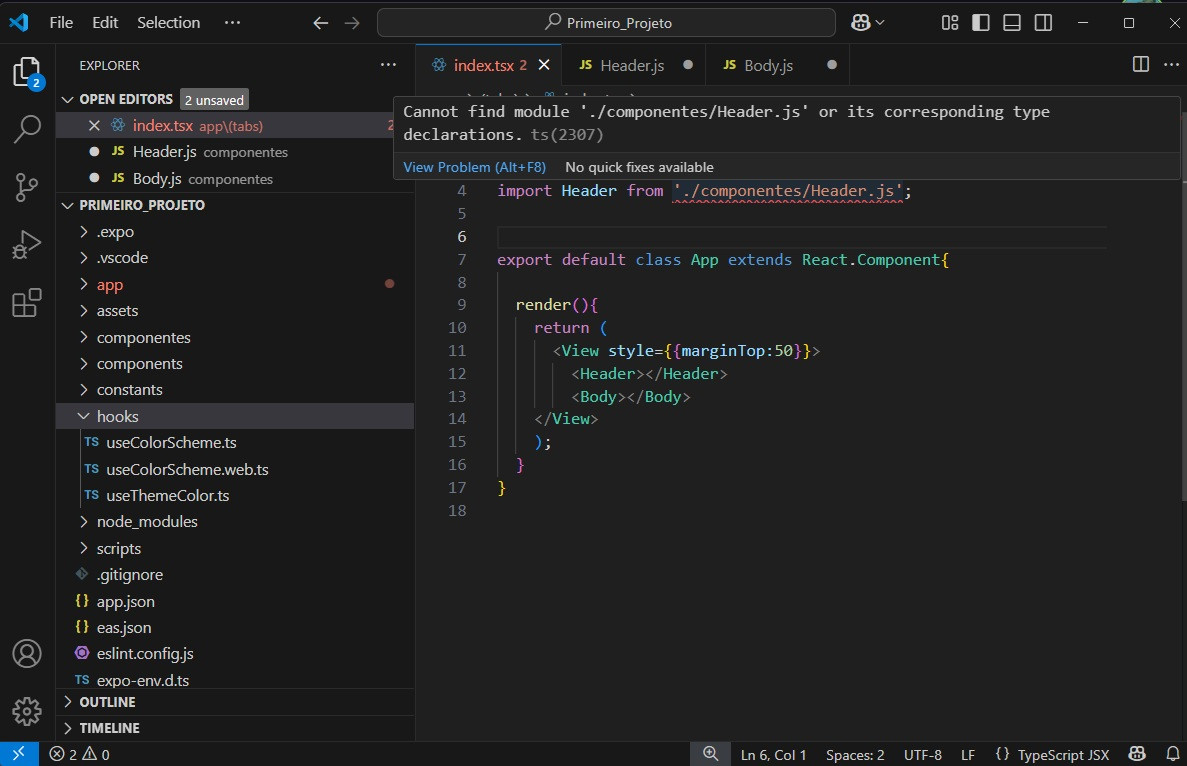Expand the node_modules folder
Viewport: 1187px width, 766px height.
tap(235, 522)
